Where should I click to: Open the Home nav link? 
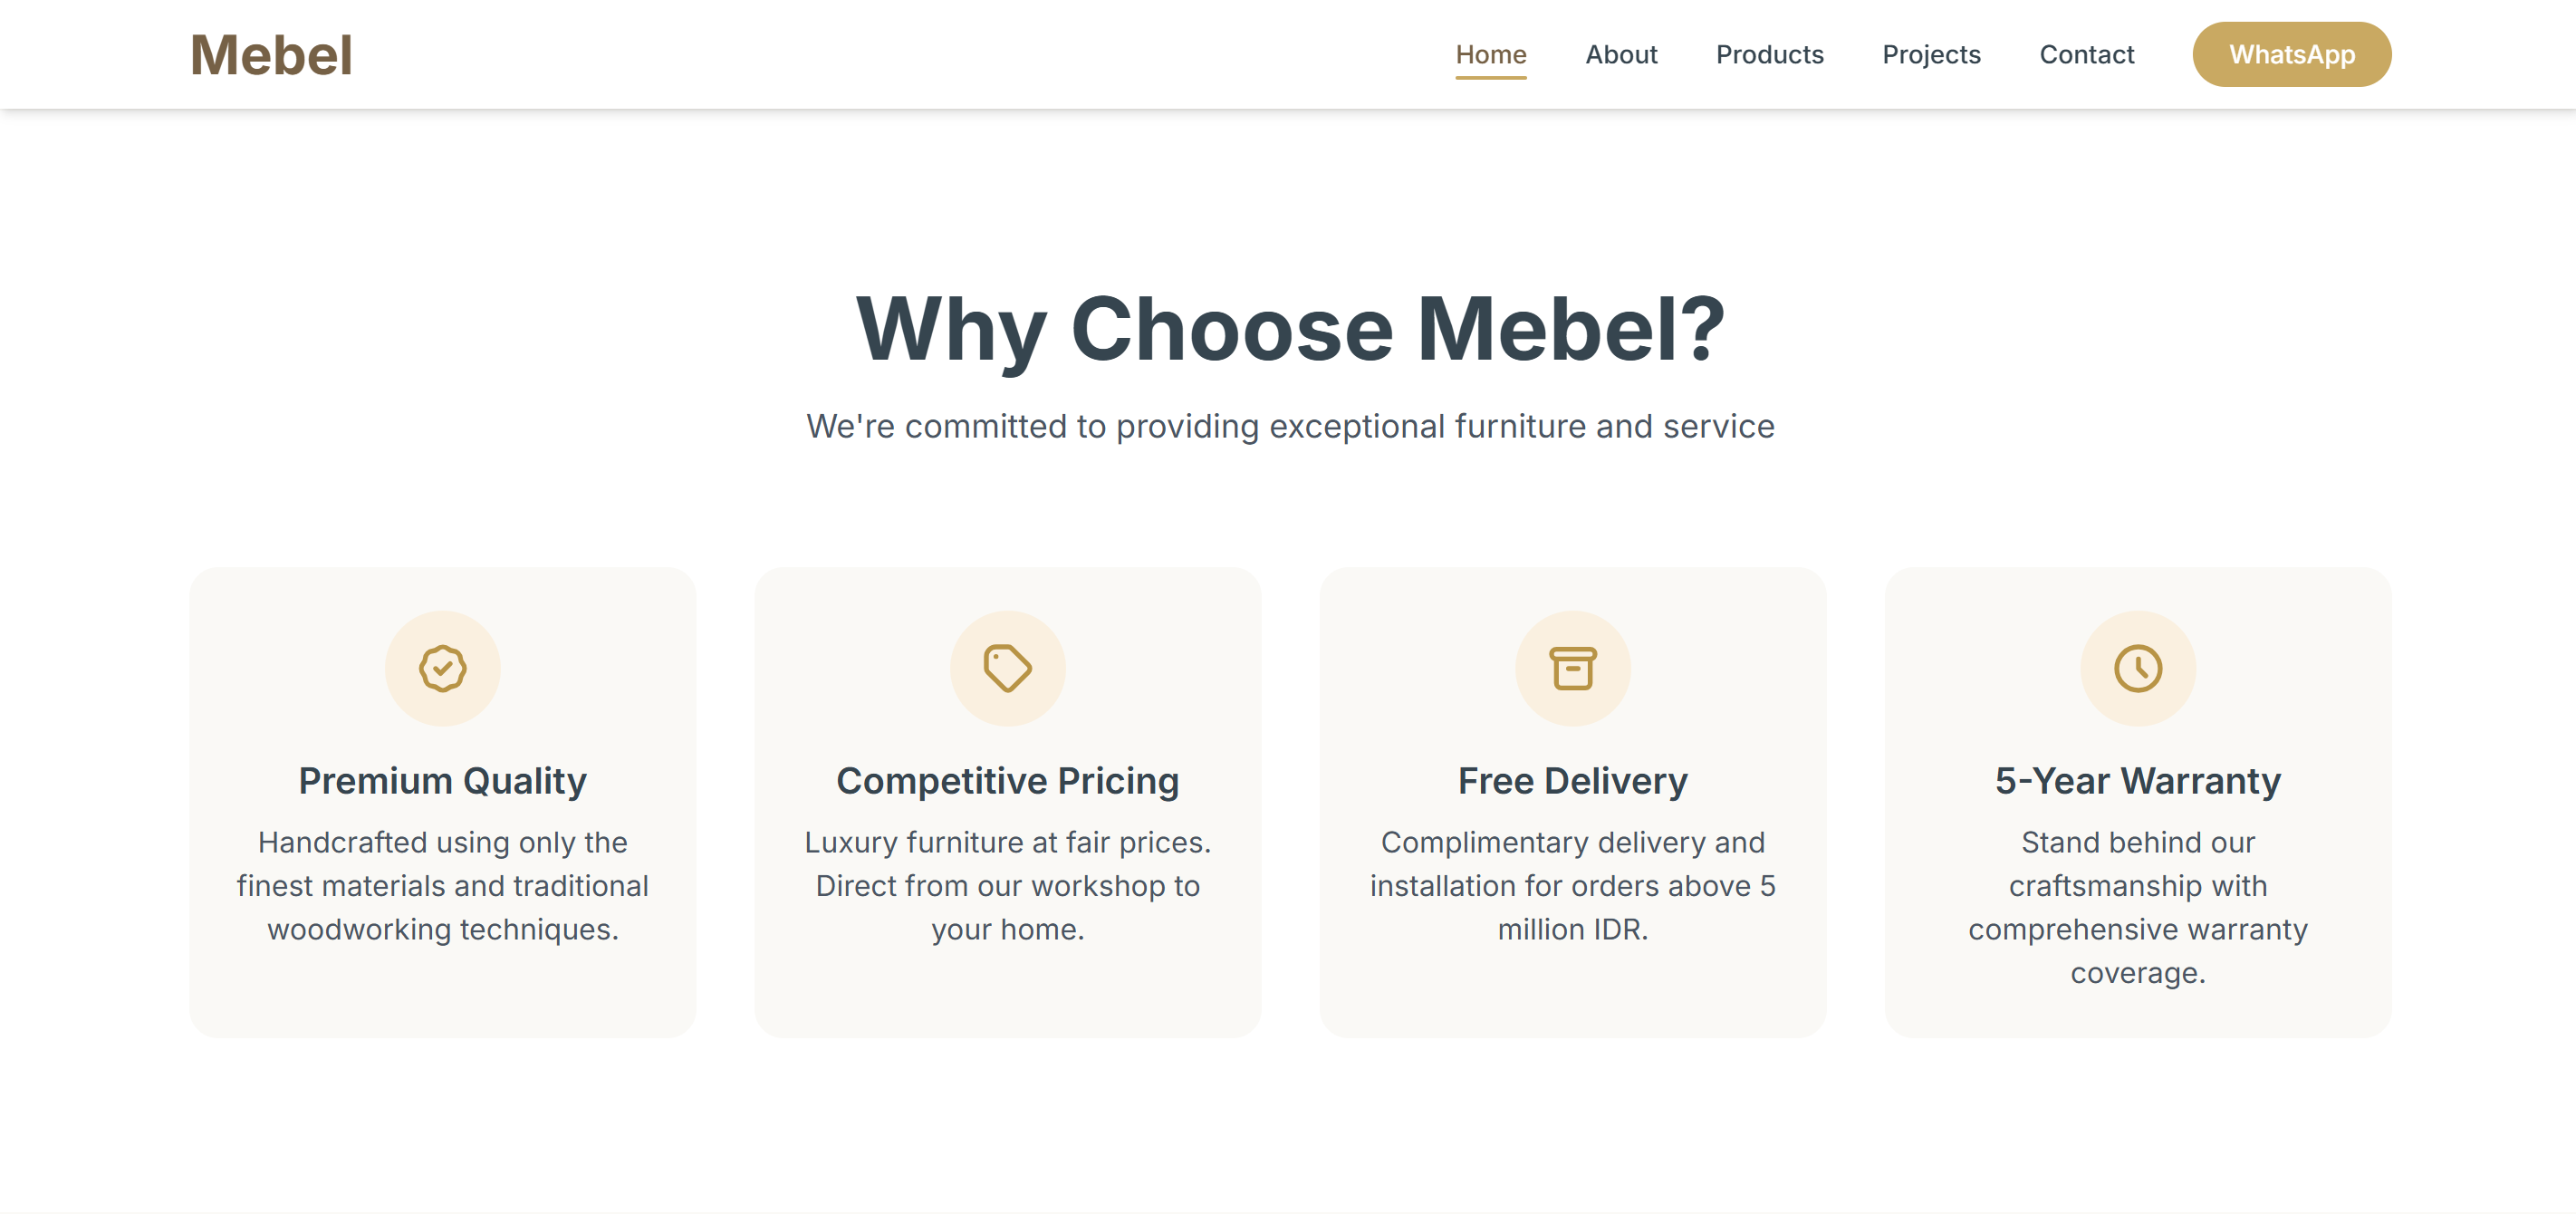point(1490,55)
